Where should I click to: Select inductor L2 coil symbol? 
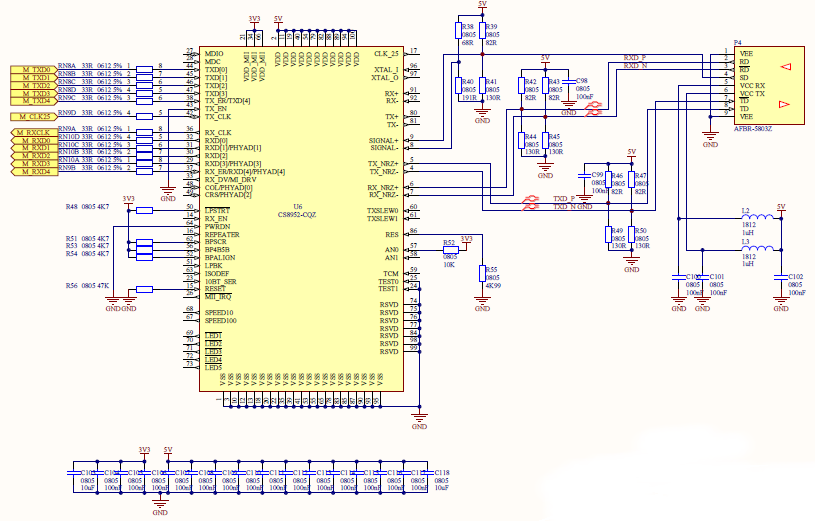757,217
